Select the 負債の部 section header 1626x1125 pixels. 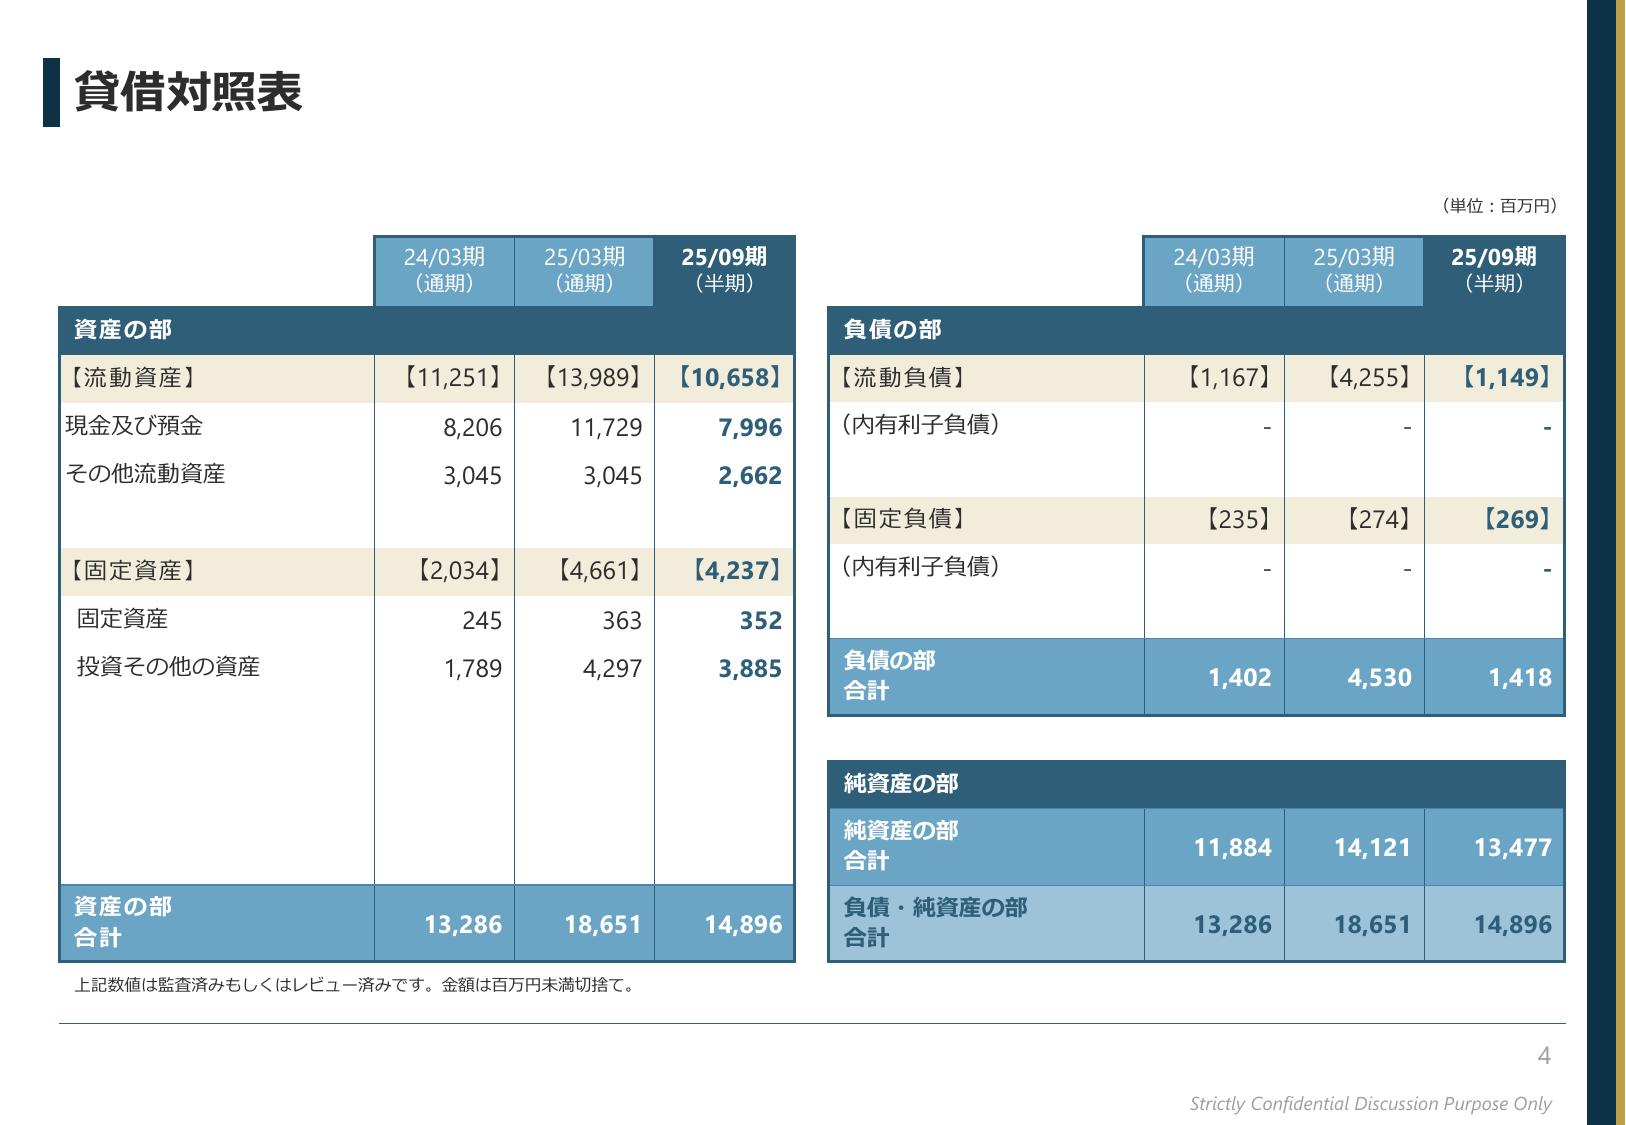tap(892, 330)
